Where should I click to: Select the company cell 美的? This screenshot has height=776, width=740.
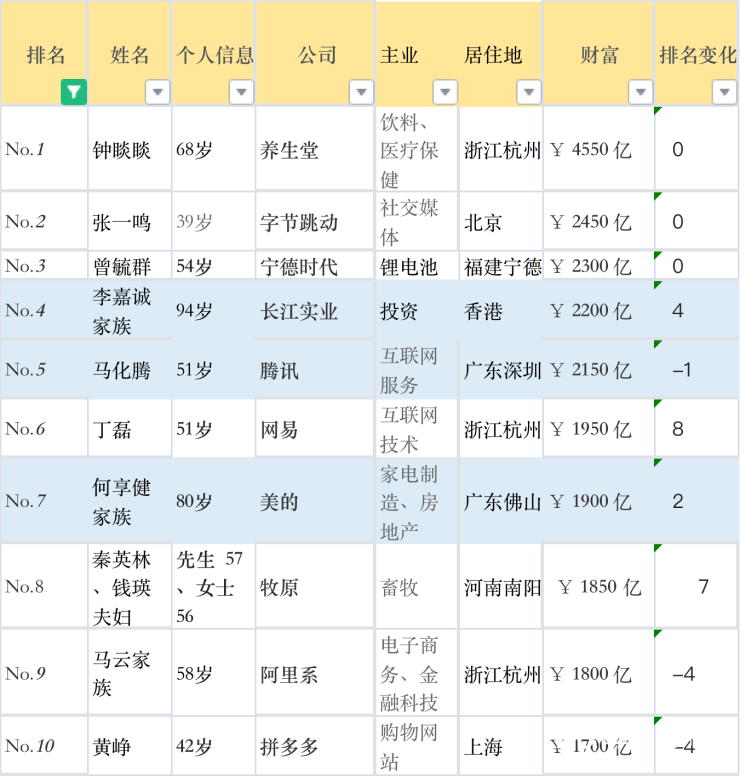(315, 501)
